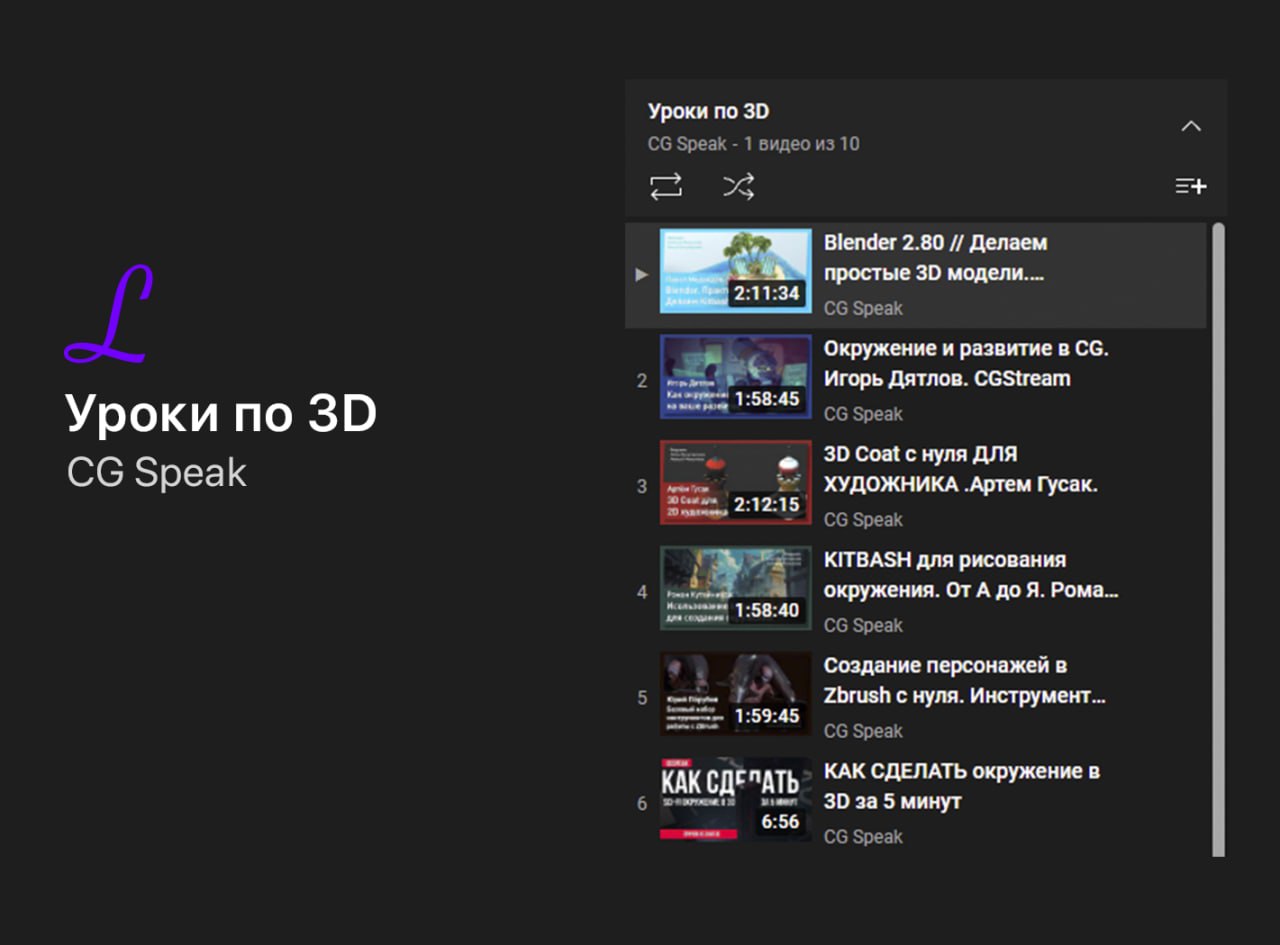
Task: Click the large heading 'Уроки по 3D' at left
Action: 221,414
